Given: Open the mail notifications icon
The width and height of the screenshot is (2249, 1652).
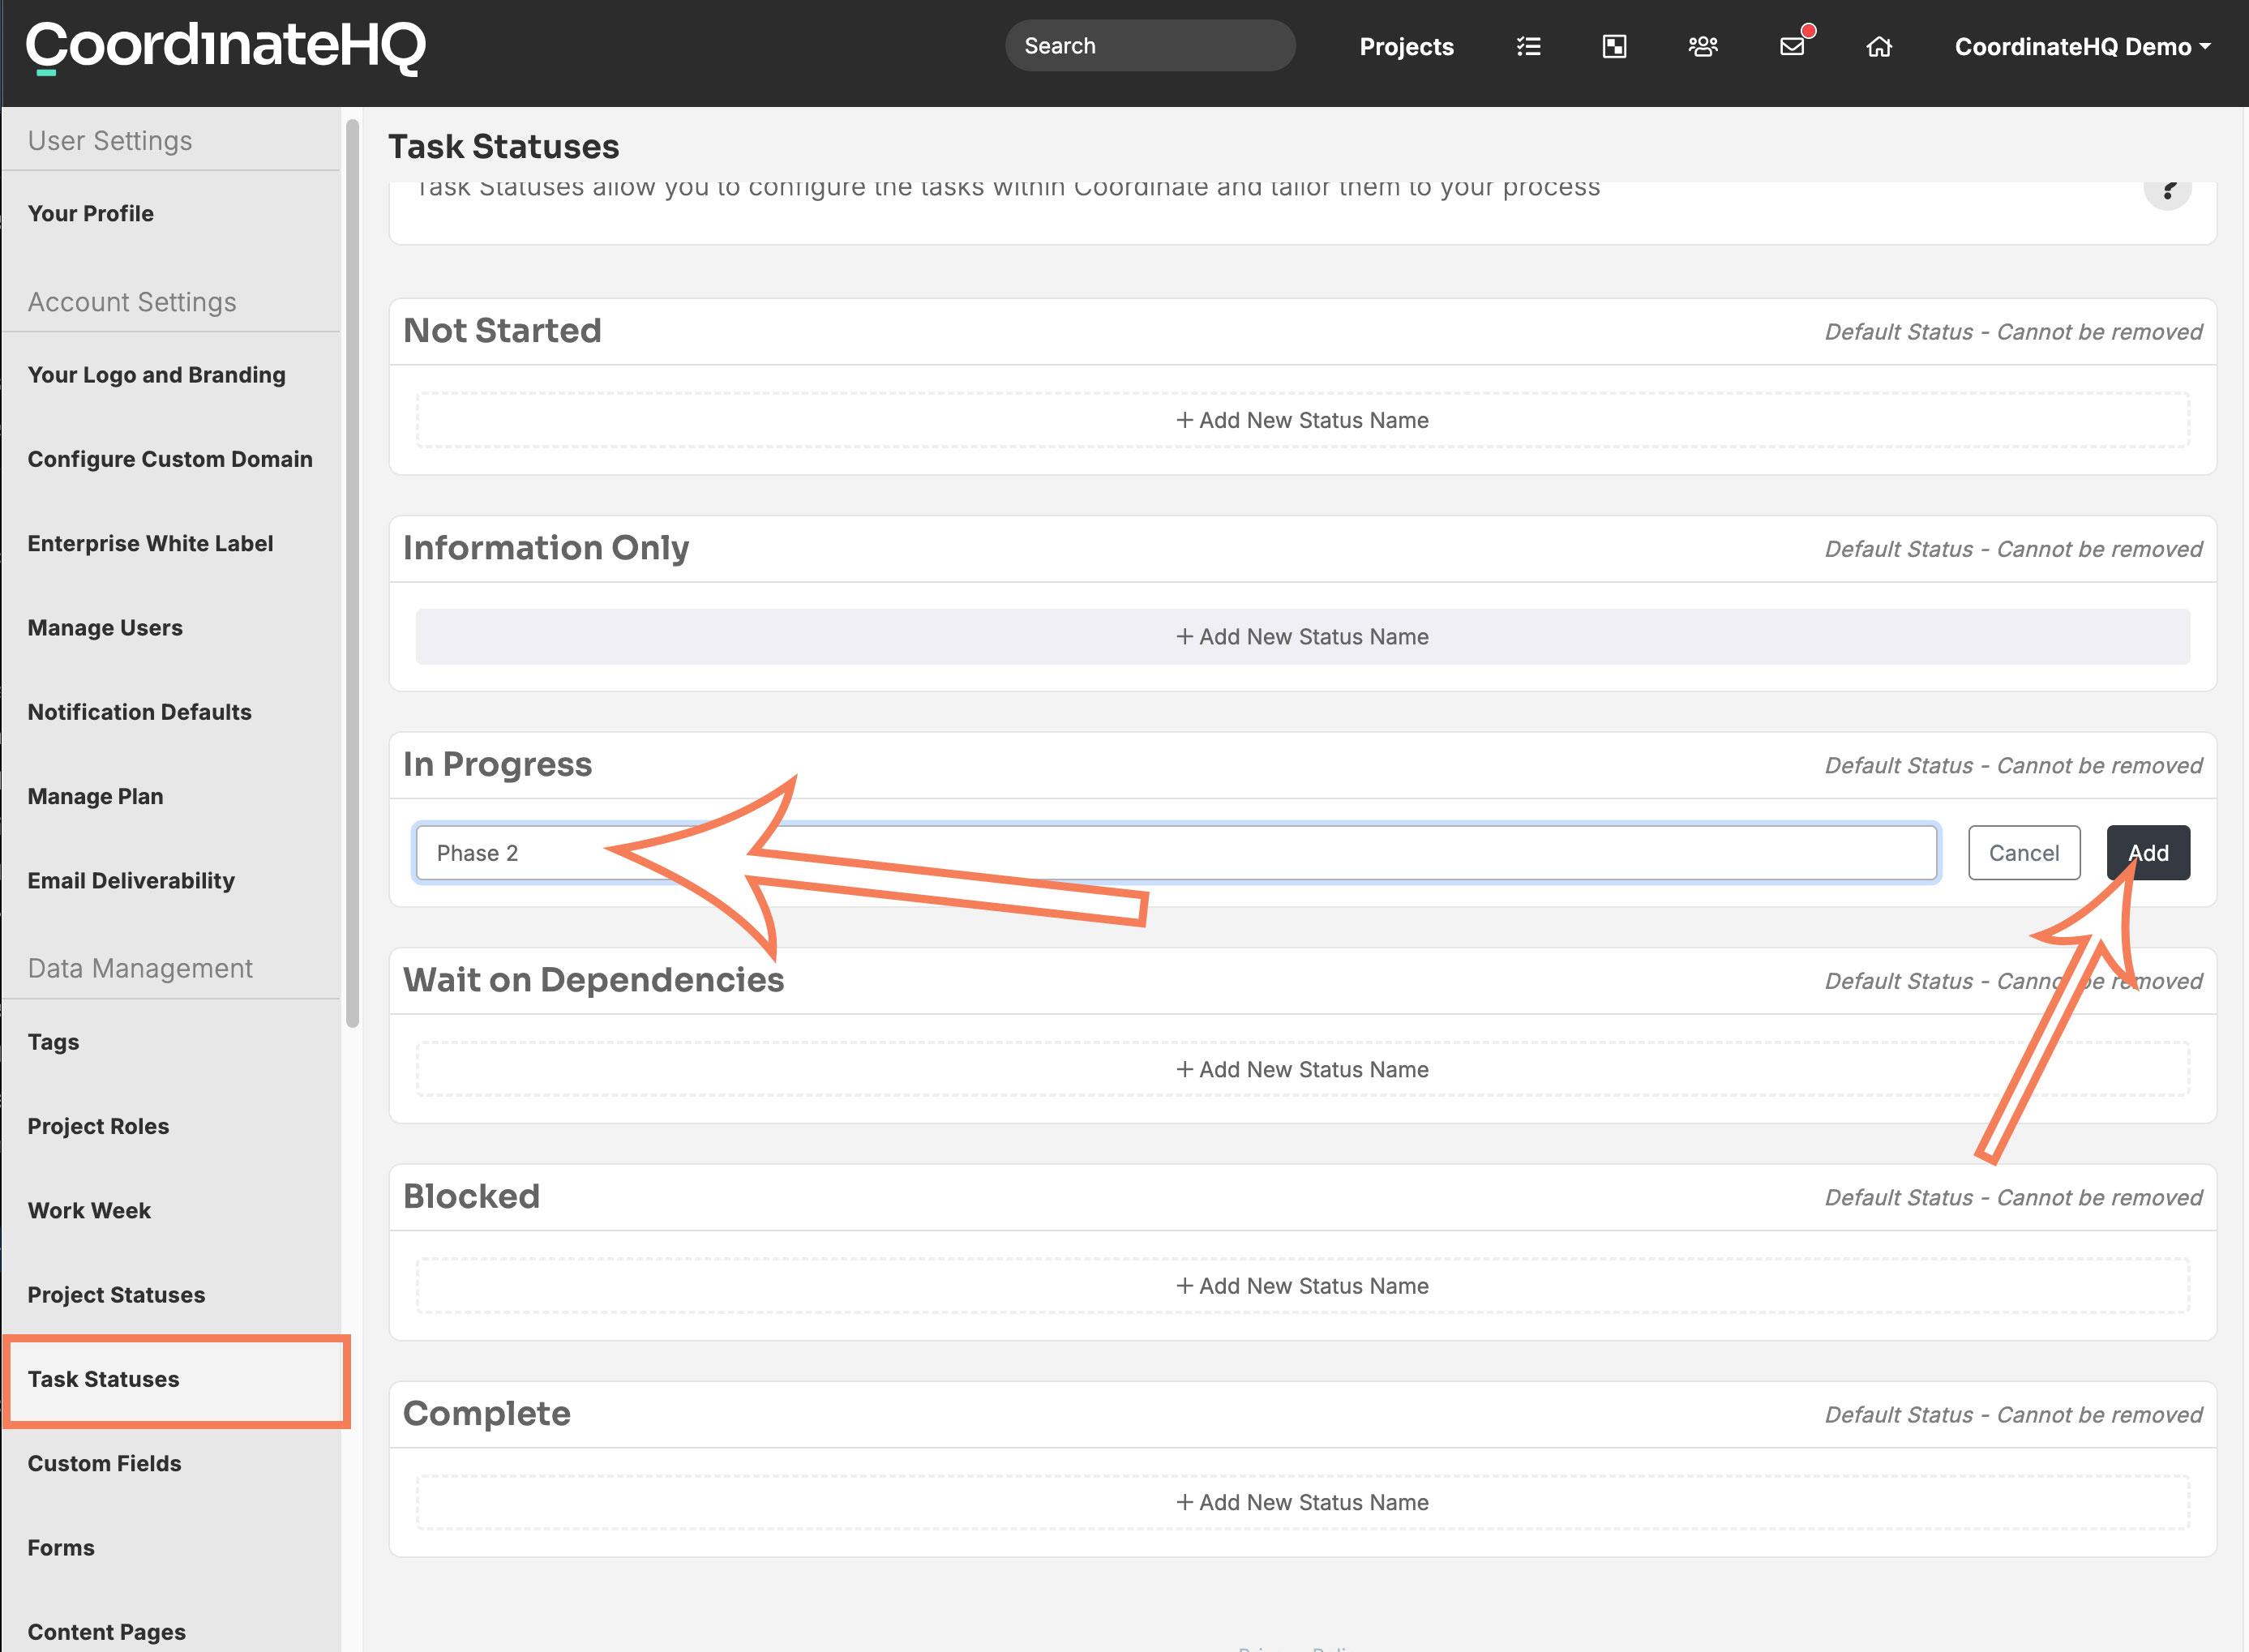Looking at the screenshot, I should (1793, 46).
